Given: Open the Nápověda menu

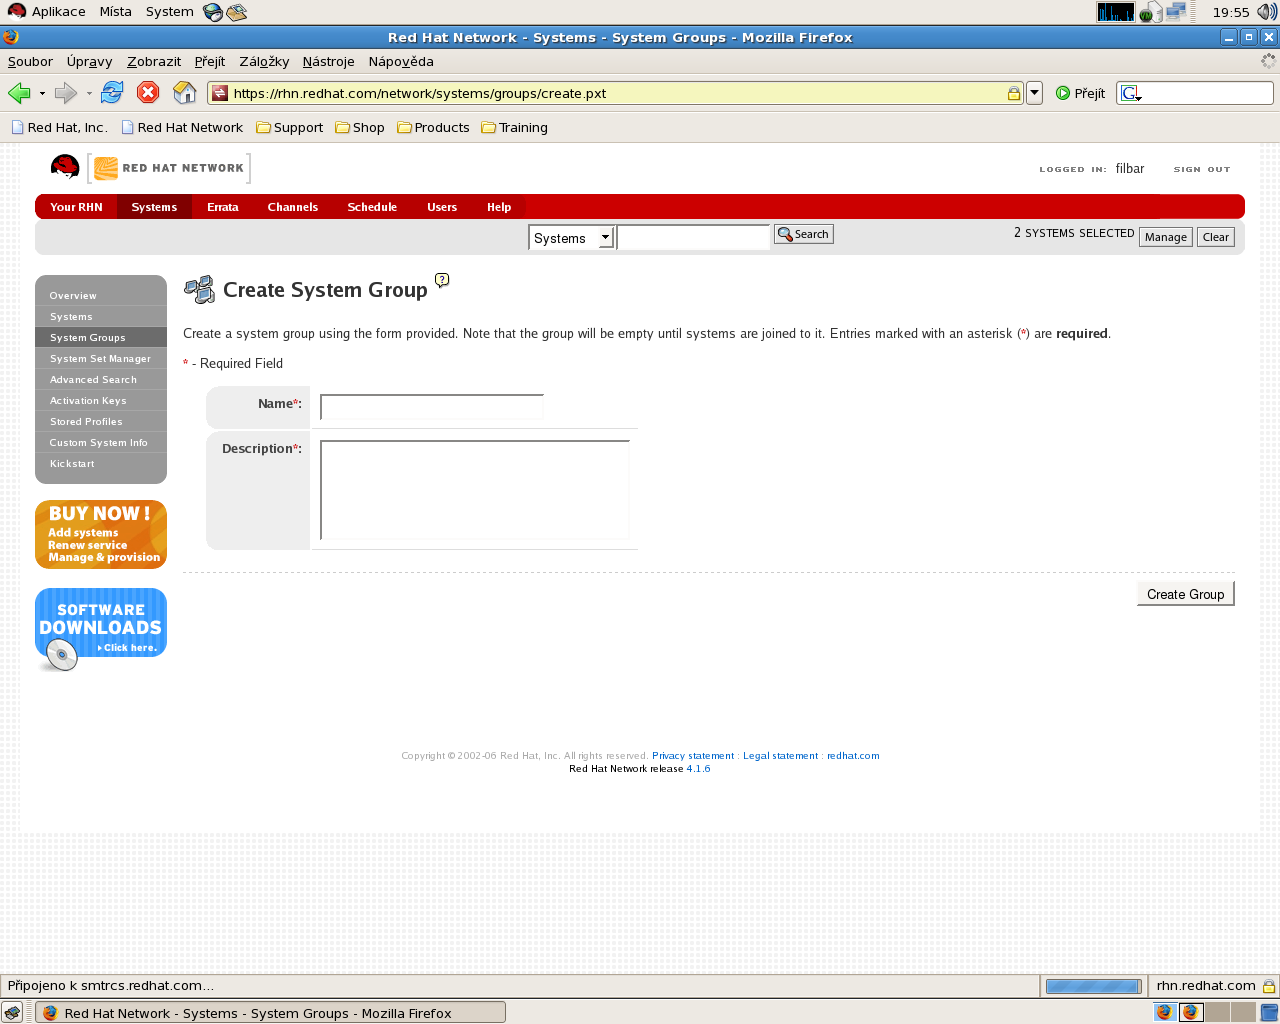Looking at the screenshot, I should (x=401, y=61).
